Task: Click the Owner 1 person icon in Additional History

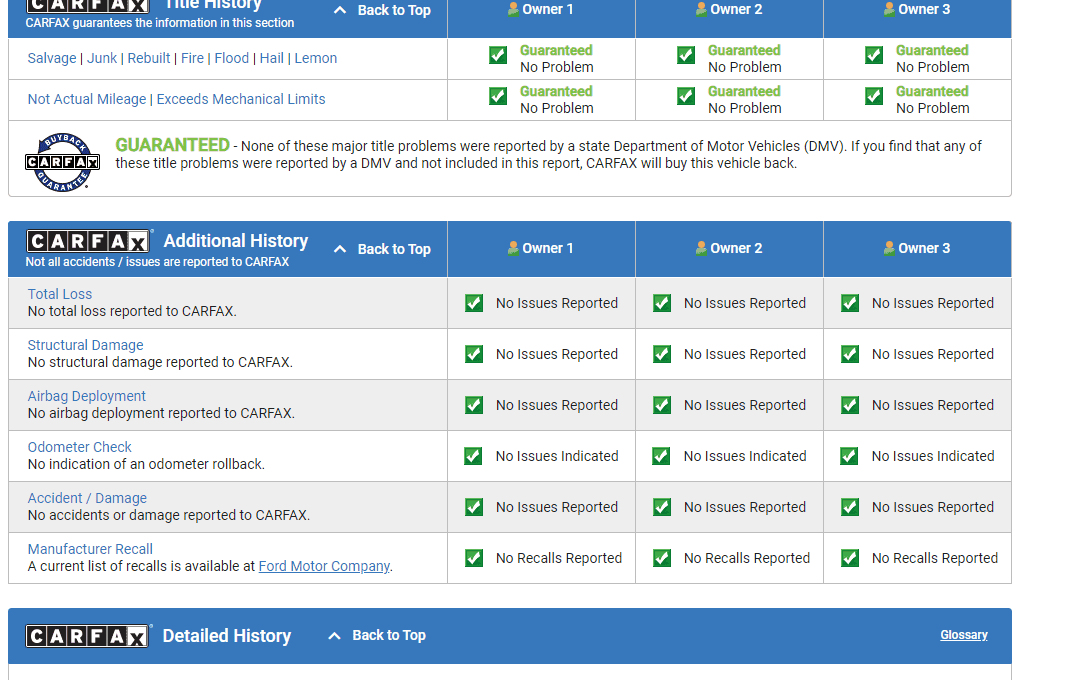Action: click(513, 249)
